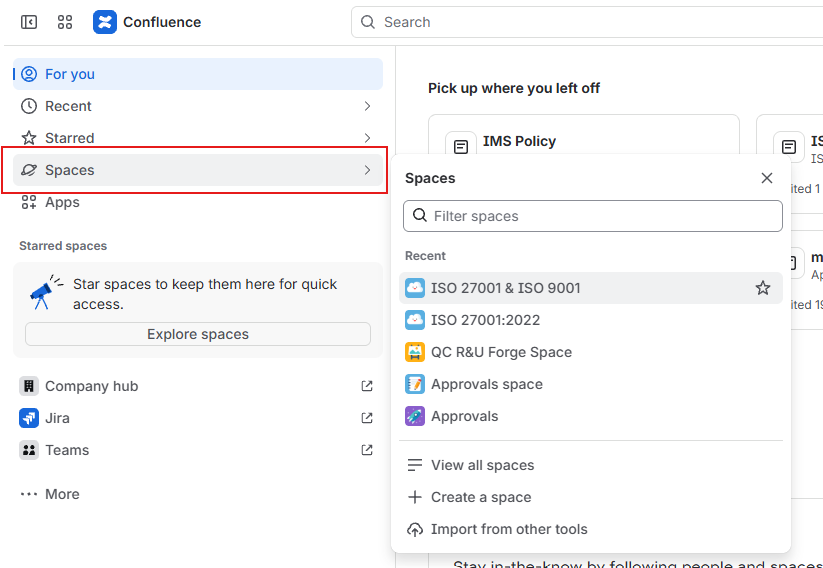
Task: Open the For you page
Action: pos(198,74)
